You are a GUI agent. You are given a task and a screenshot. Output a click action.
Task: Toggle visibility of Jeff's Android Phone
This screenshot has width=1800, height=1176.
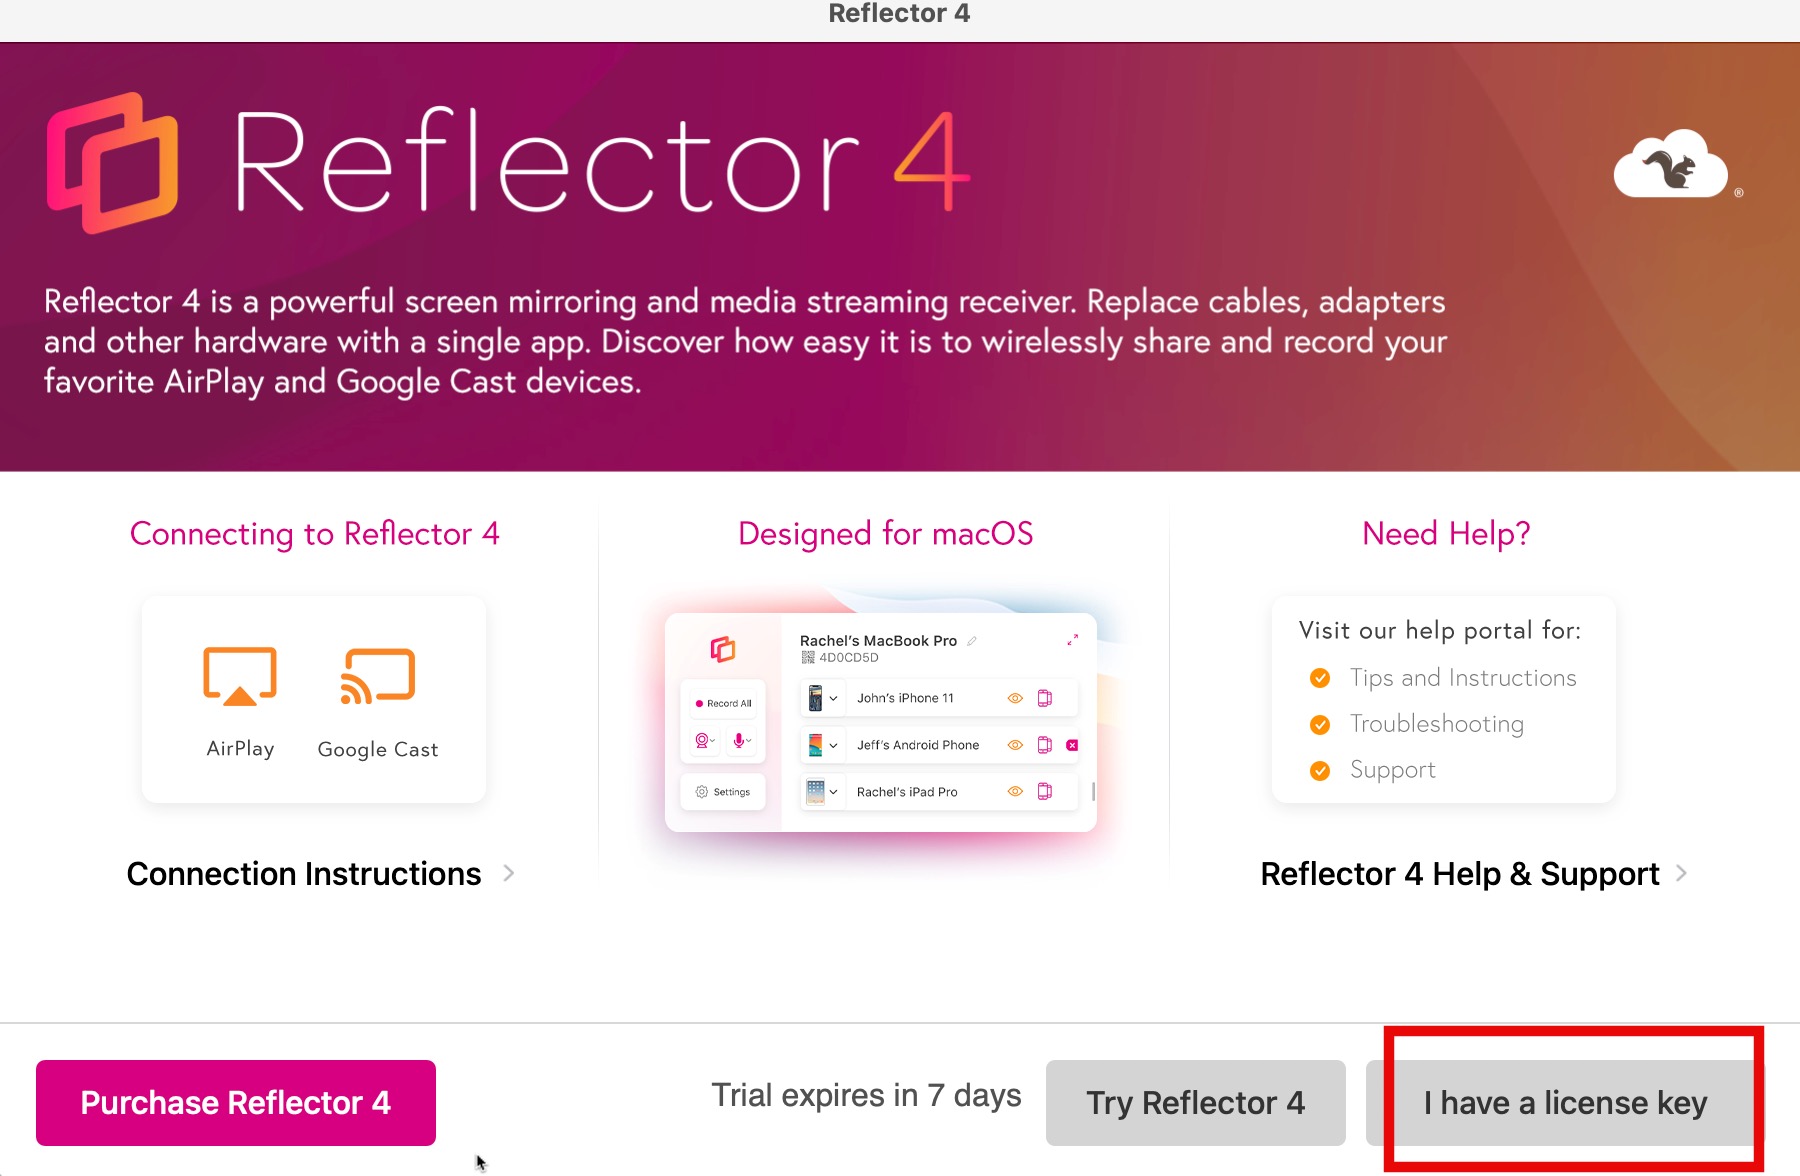[1015, 745]
